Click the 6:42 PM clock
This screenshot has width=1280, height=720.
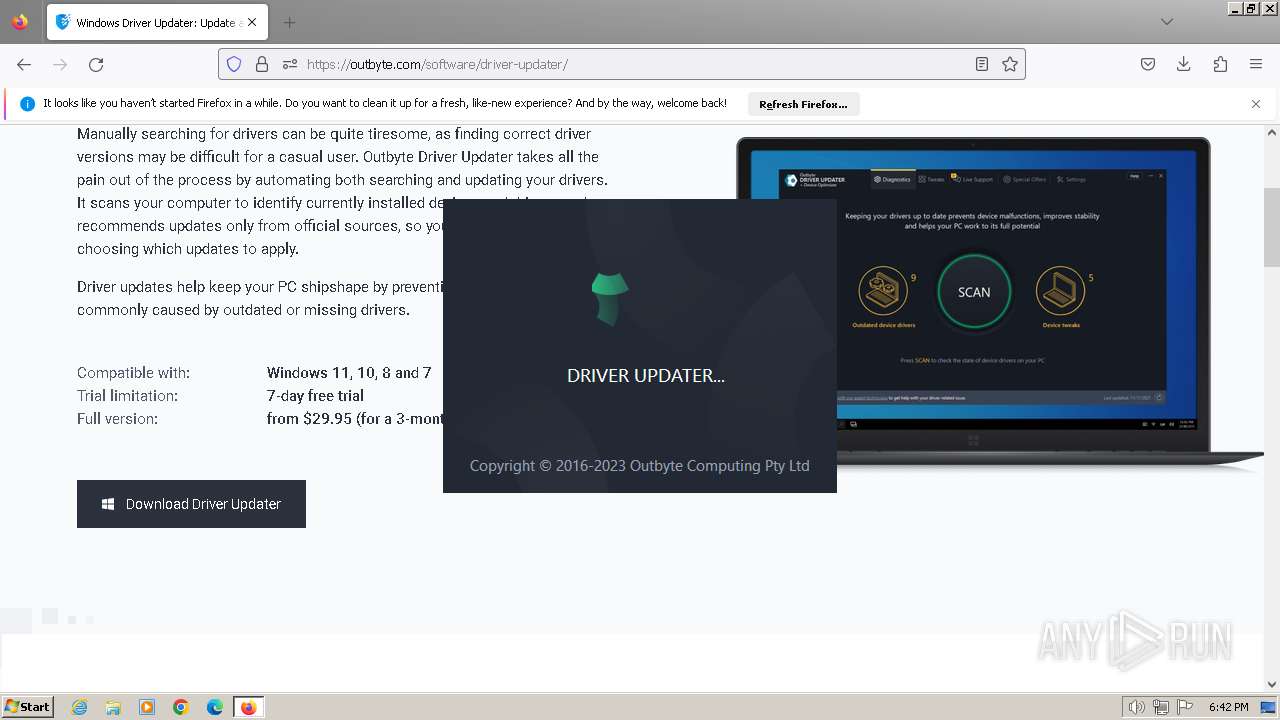click(1228, 707)
